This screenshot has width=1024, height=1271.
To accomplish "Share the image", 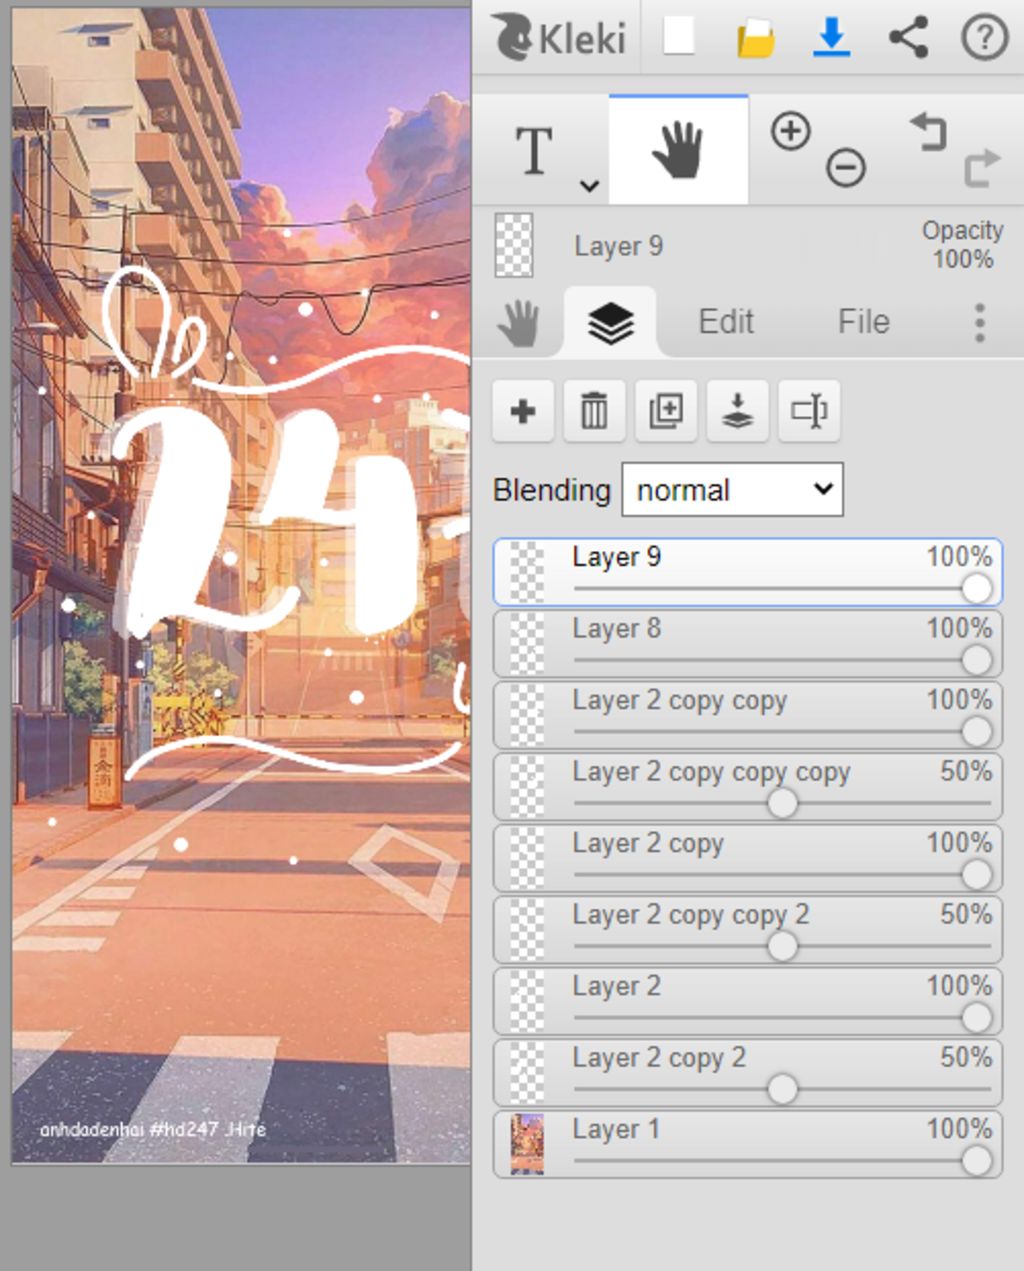I will click(x=908, y=38).
